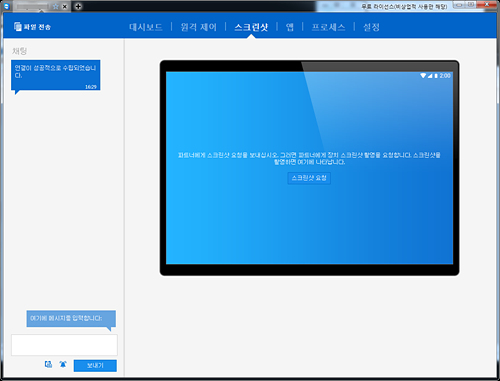Open the 앱 tab
Image resolution: width=500 pixels, height=381 pixels.
point(290,27)
